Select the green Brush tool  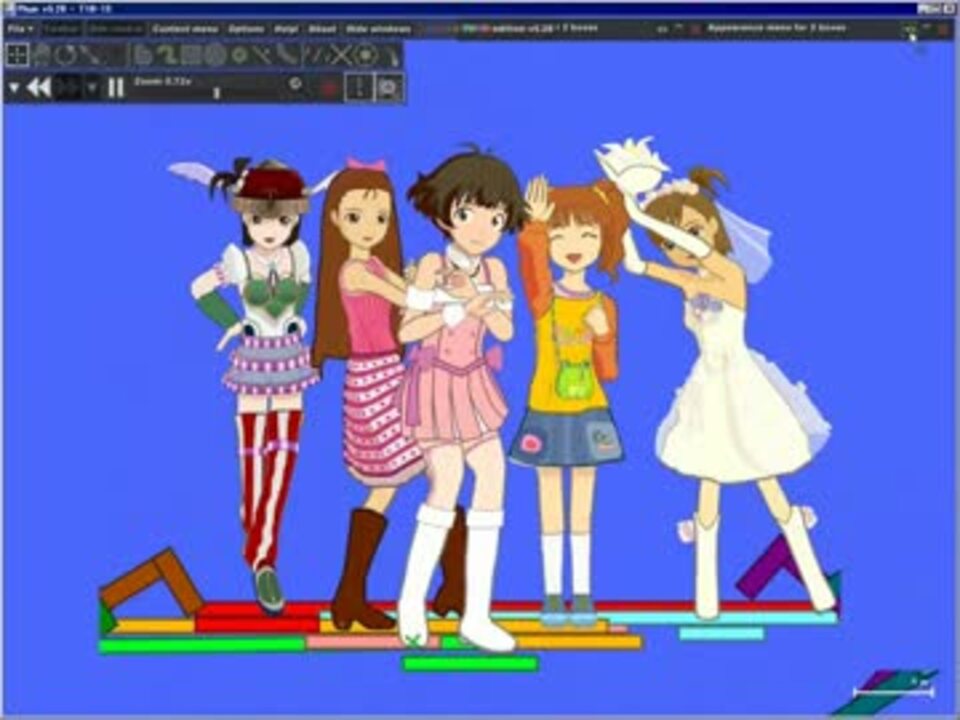(167, 55)
